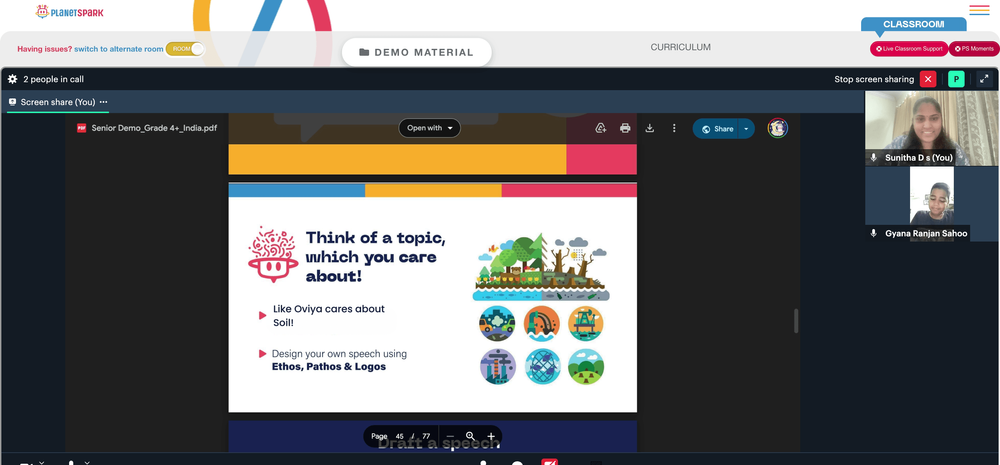
Task: Open the Google account avatar
Action: click(x=777, y=128)
